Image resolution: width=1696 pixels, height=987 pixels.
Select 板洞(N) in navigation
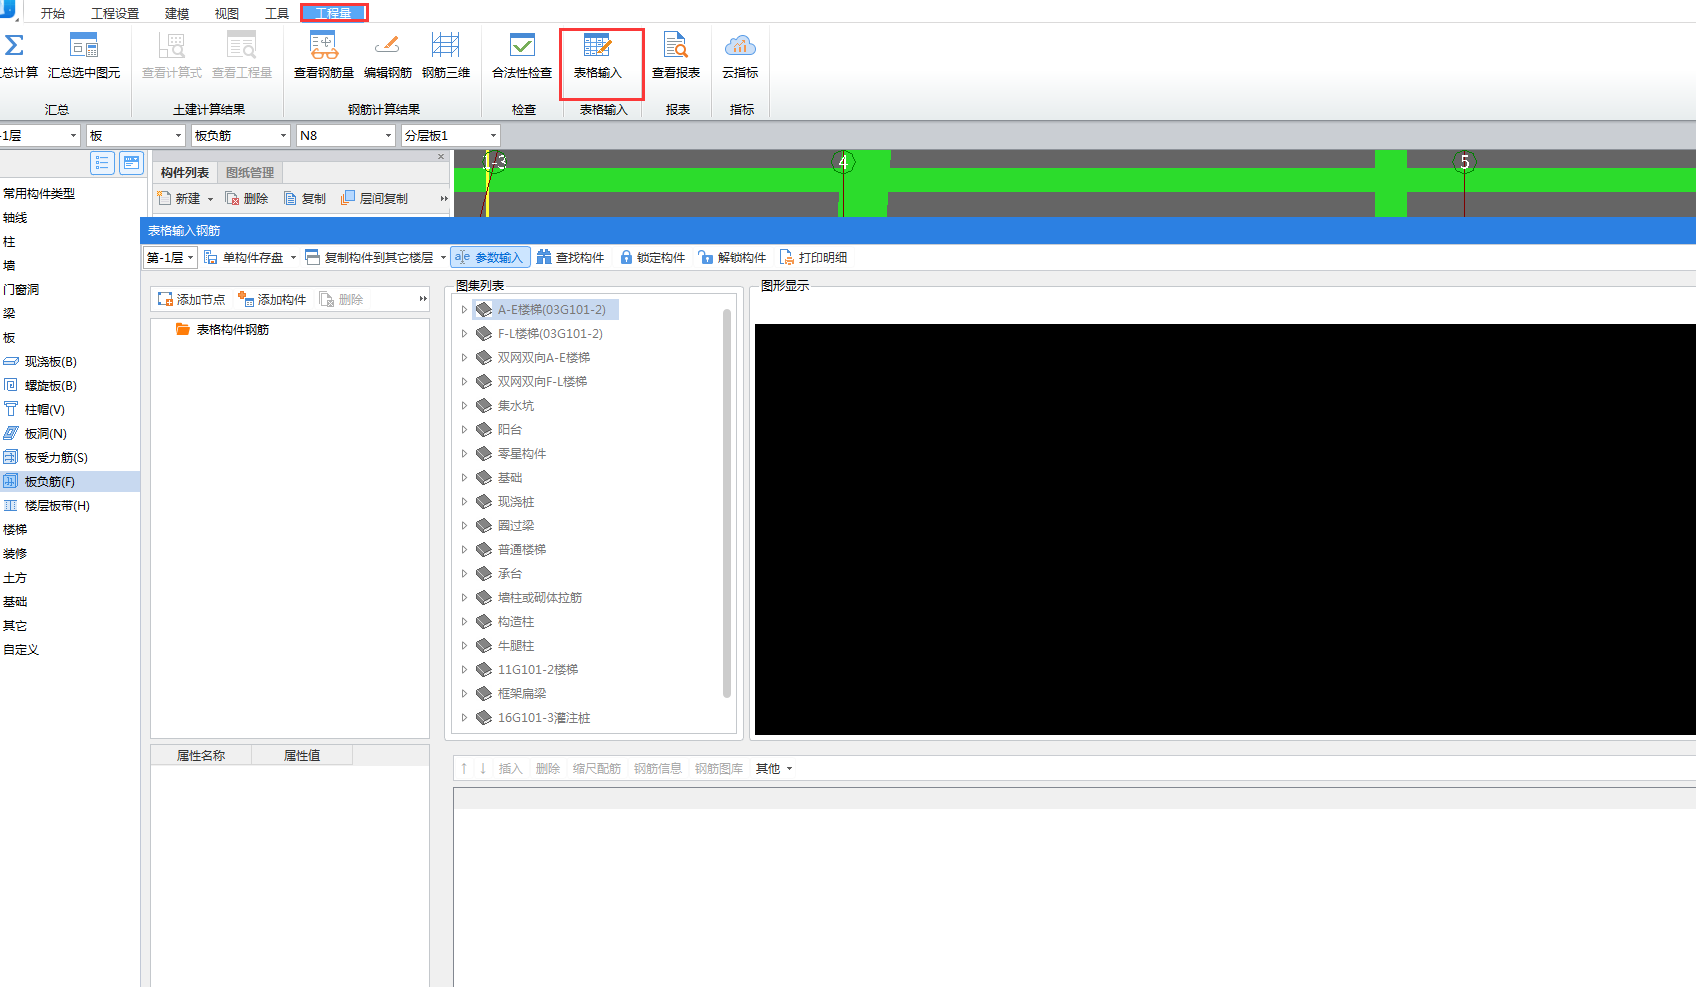coord(45,433)
